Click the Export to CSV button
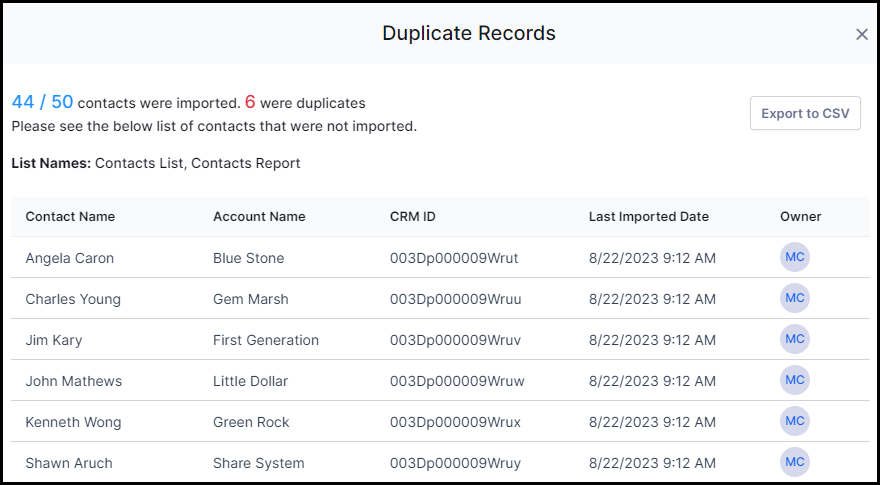This screenshot has width=880, height=485. click(805, 113)
